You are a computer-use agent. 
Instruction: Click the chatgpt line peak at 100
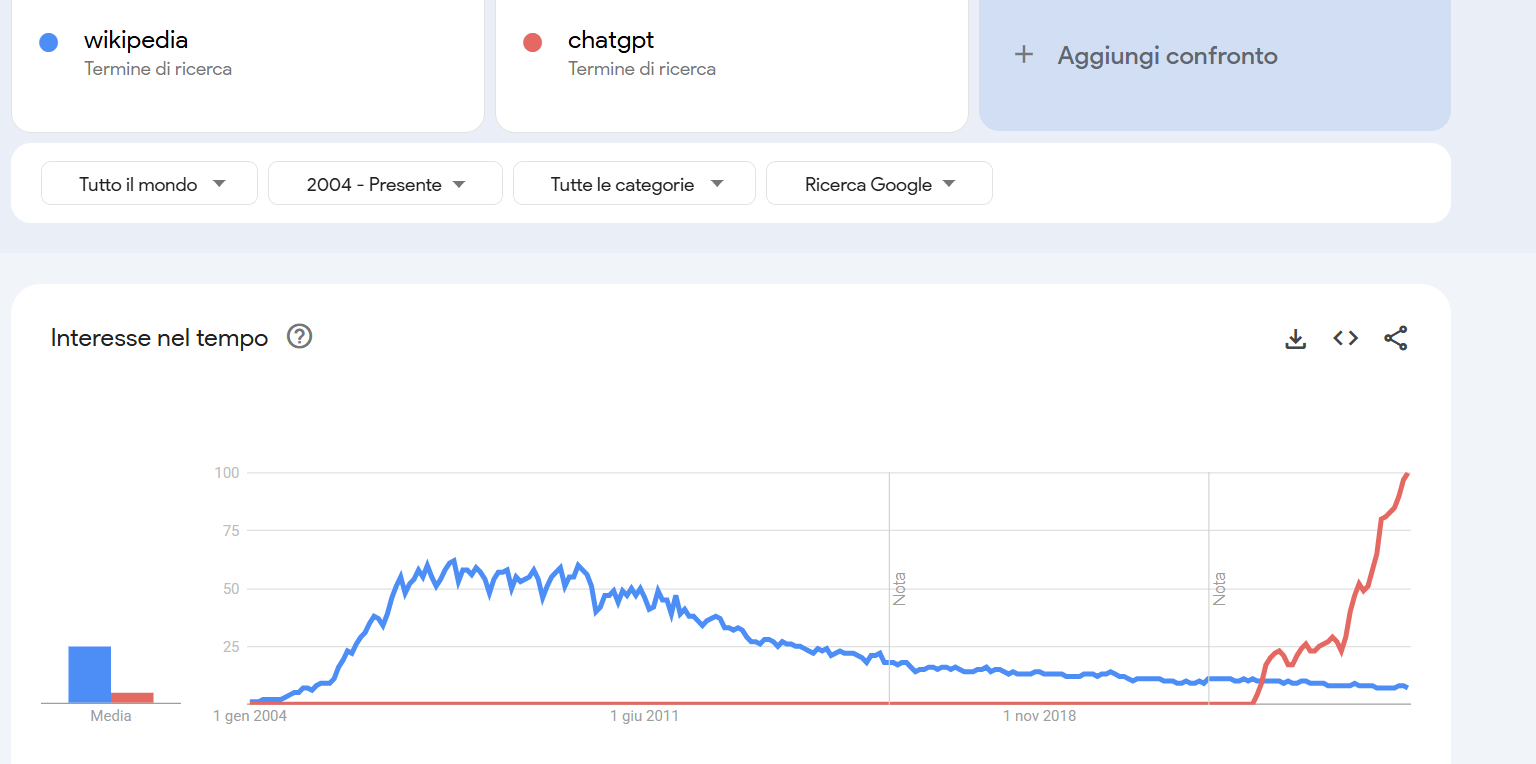click(x=1407, y=474)
